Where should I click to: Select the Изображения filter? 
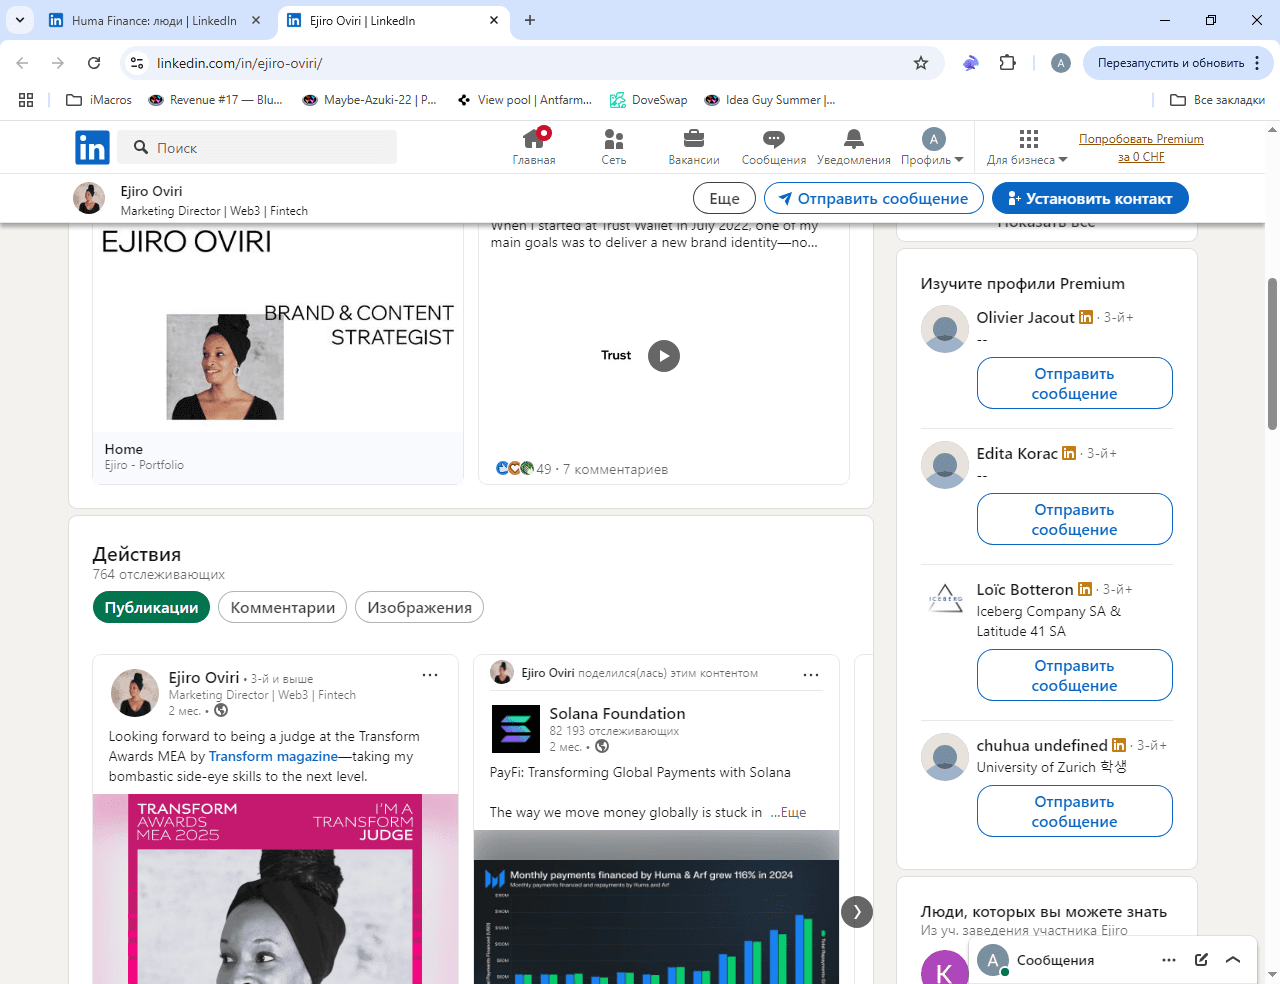coord(420,607)
